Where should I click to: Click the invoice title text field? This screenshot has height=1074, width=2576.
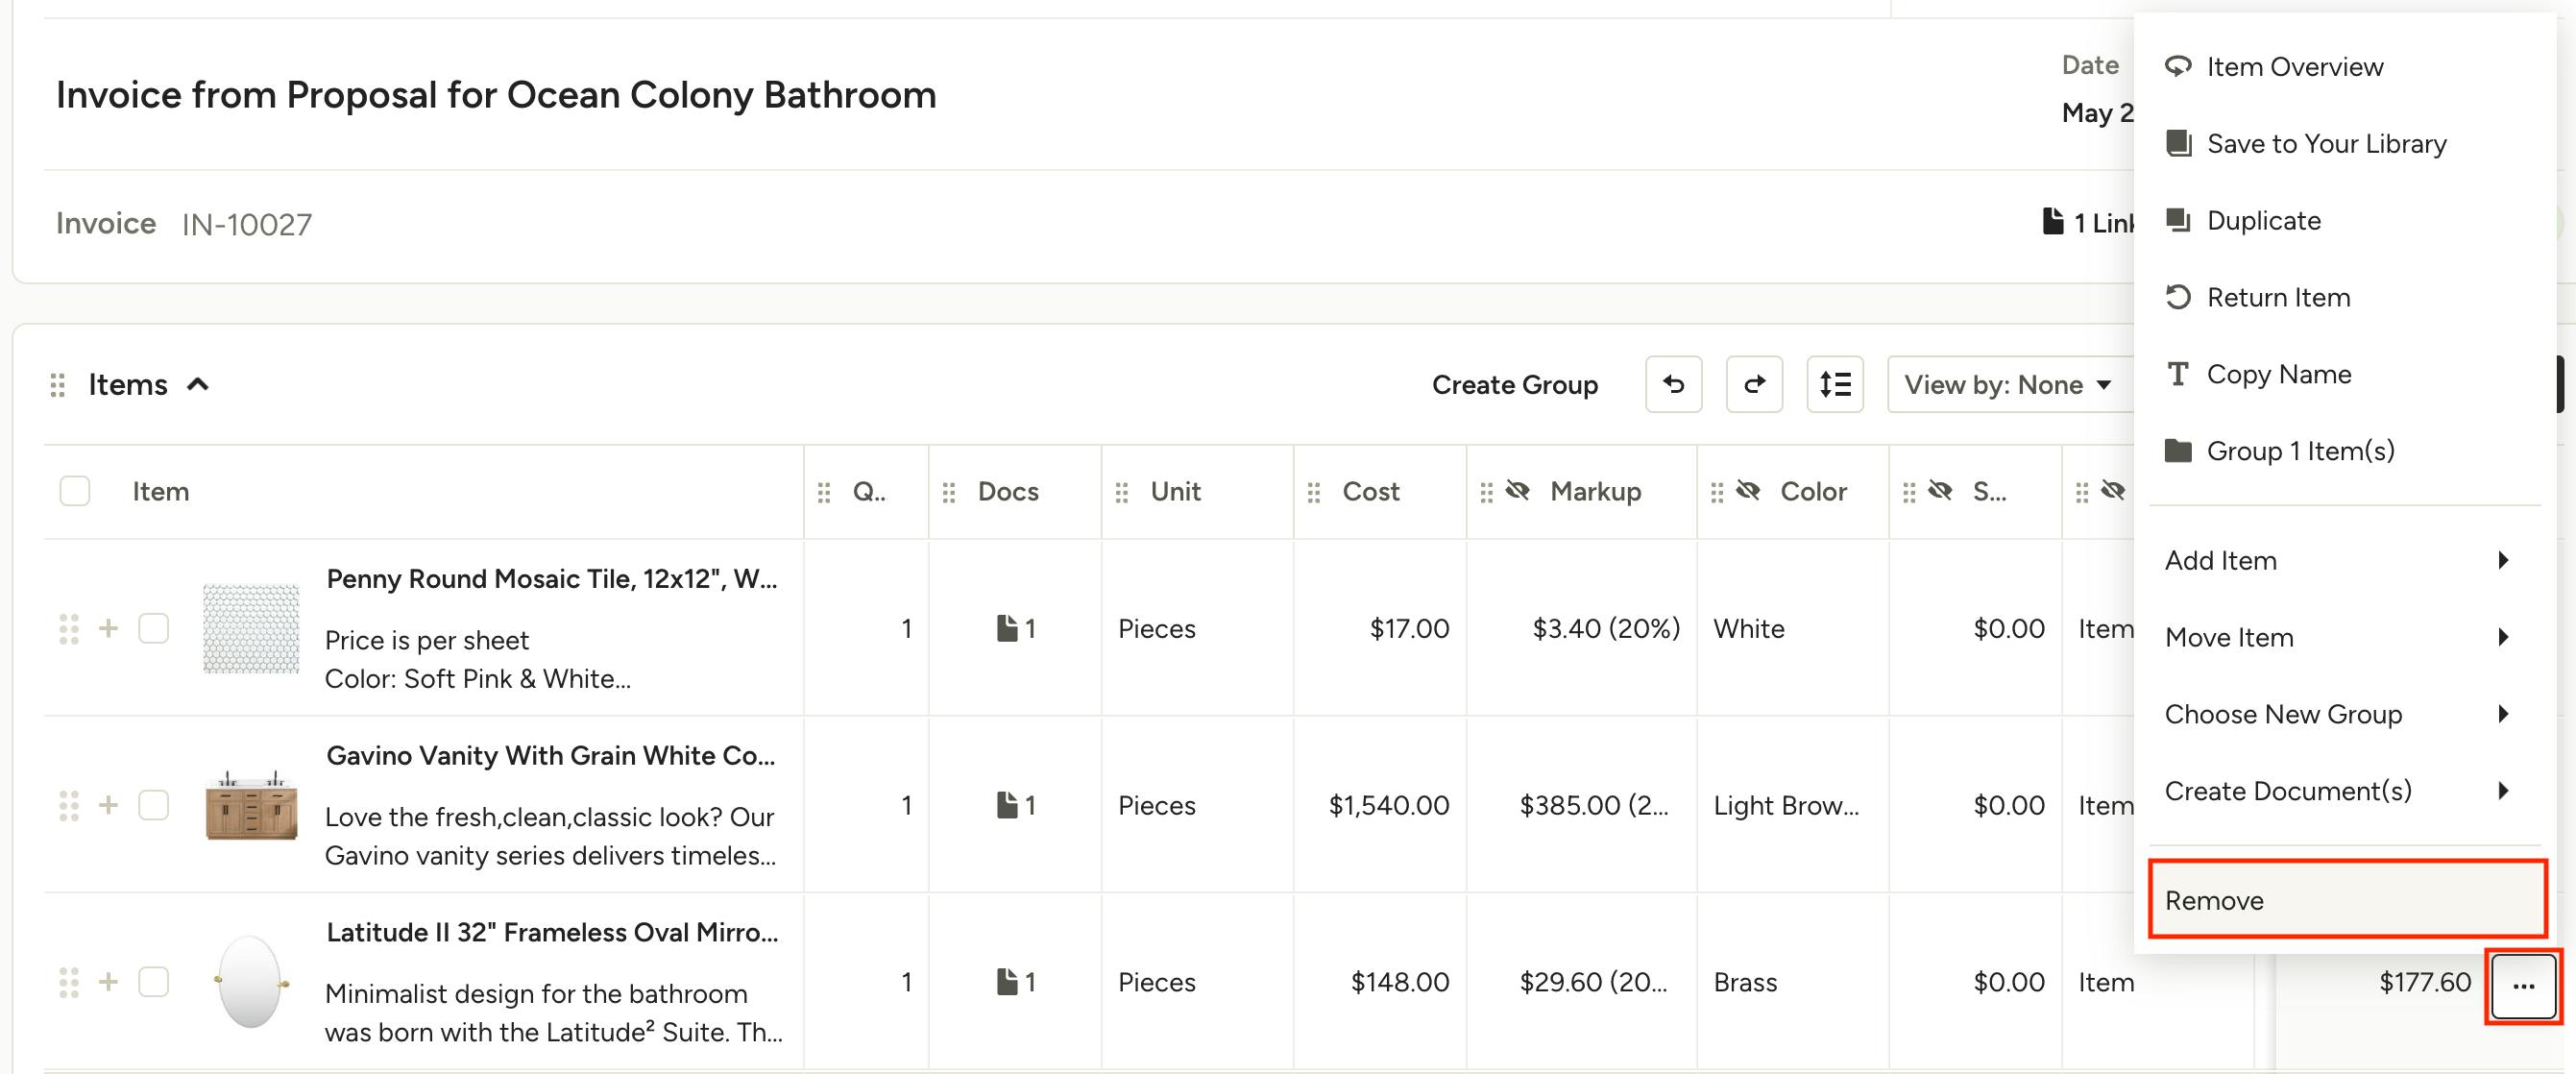point(496,95)
